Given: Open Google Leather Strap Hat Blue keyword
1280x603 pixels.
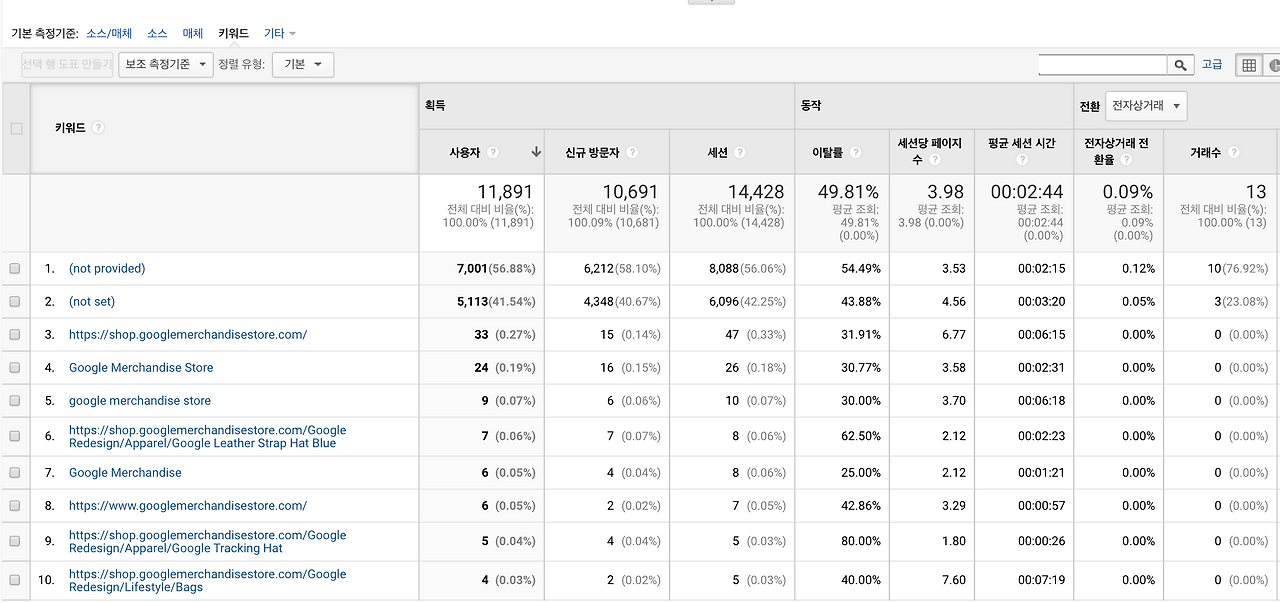Looking at the screenshot, I should [x=207, y=436].
